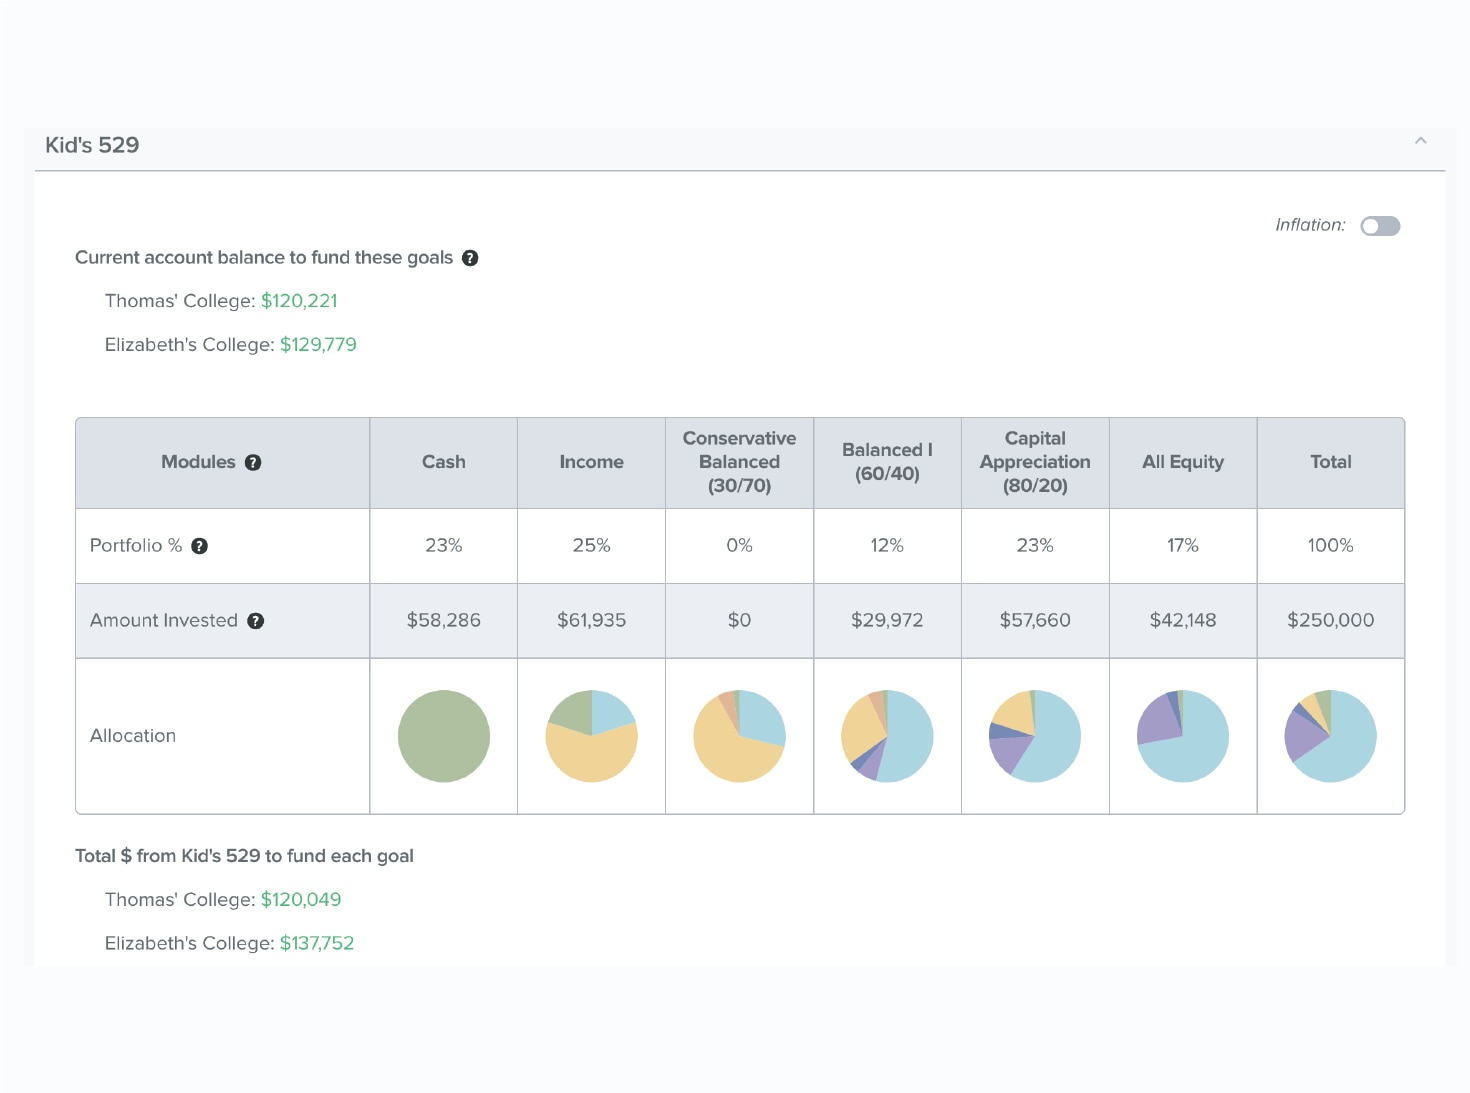The width and height of the screenshot is (1470, 1093).
Task: Click the Cash column header
Action: tap(444, 462)
